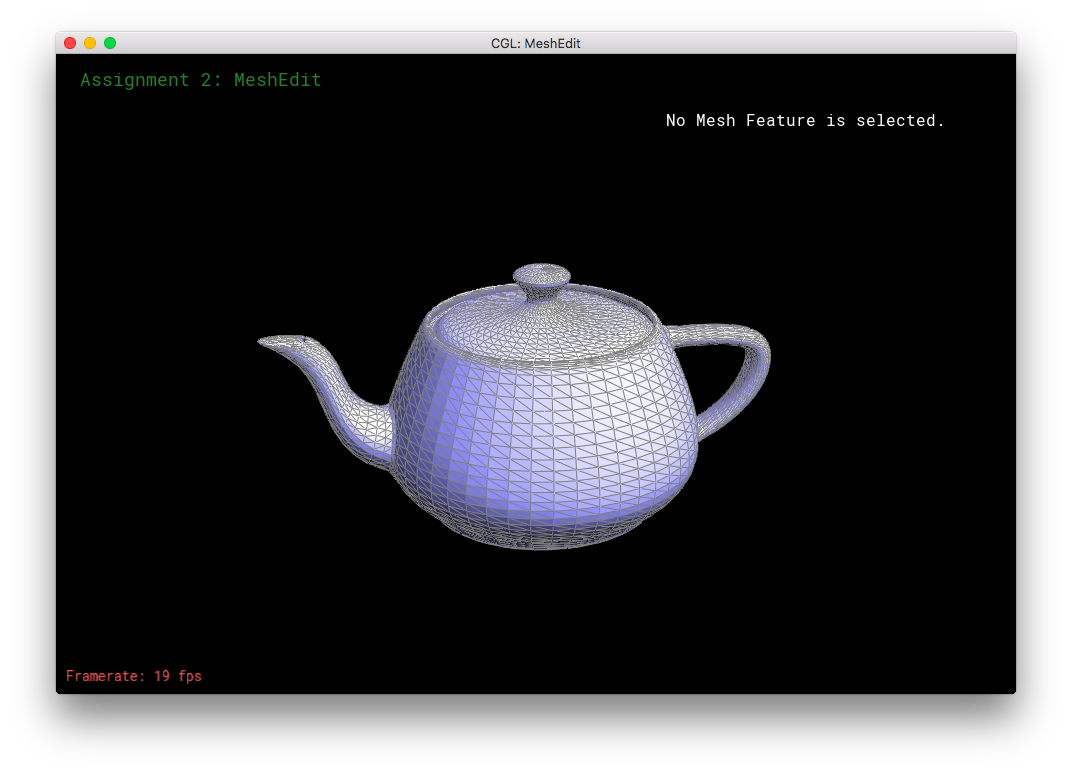This screenshot has height=774, width=1072.
Task: Minimize the window with the yellow button
Action: pos(90,43)
